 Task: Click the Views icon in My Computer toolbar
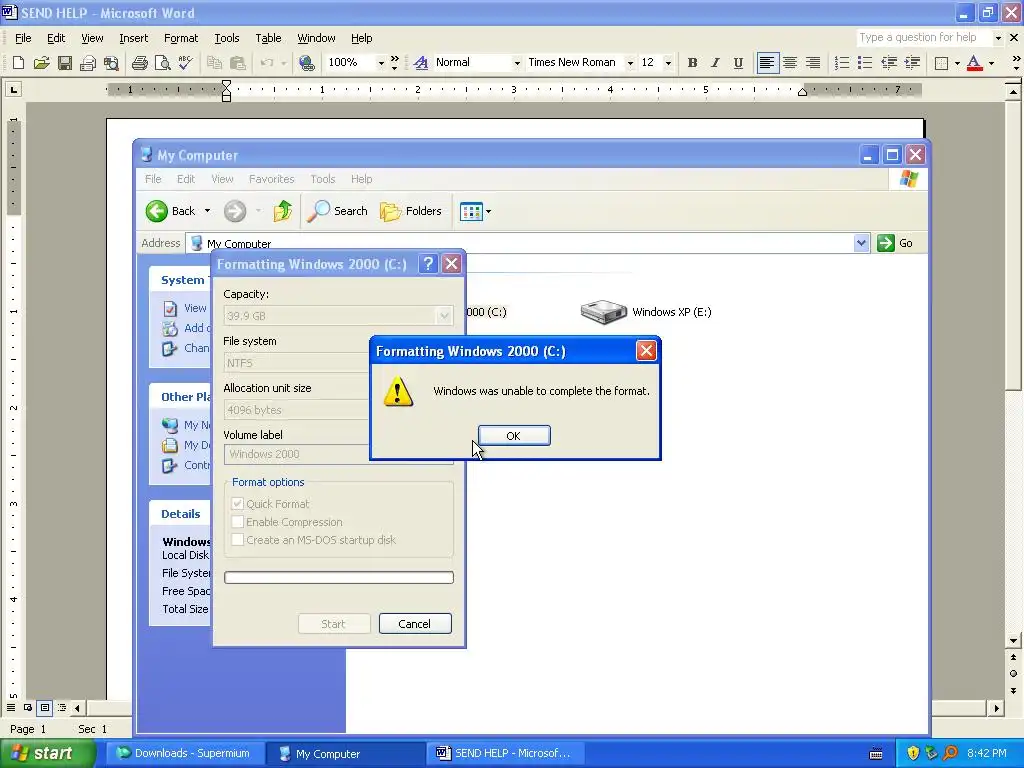tap(471, 211)
